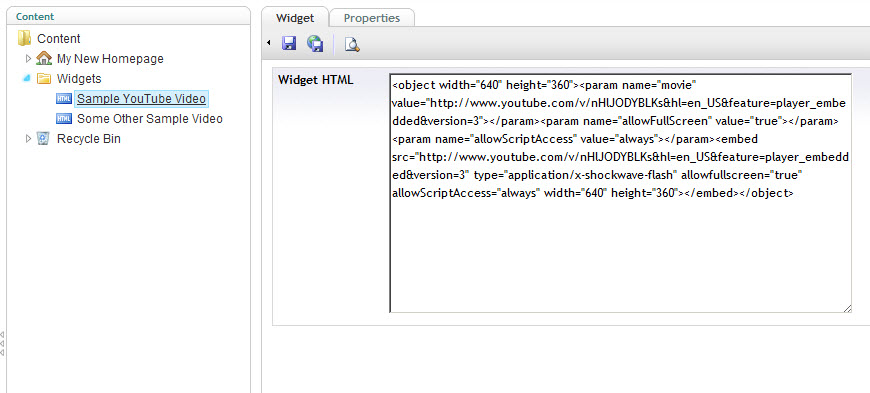Click the Content root folder icon

[x=24, y=38]
